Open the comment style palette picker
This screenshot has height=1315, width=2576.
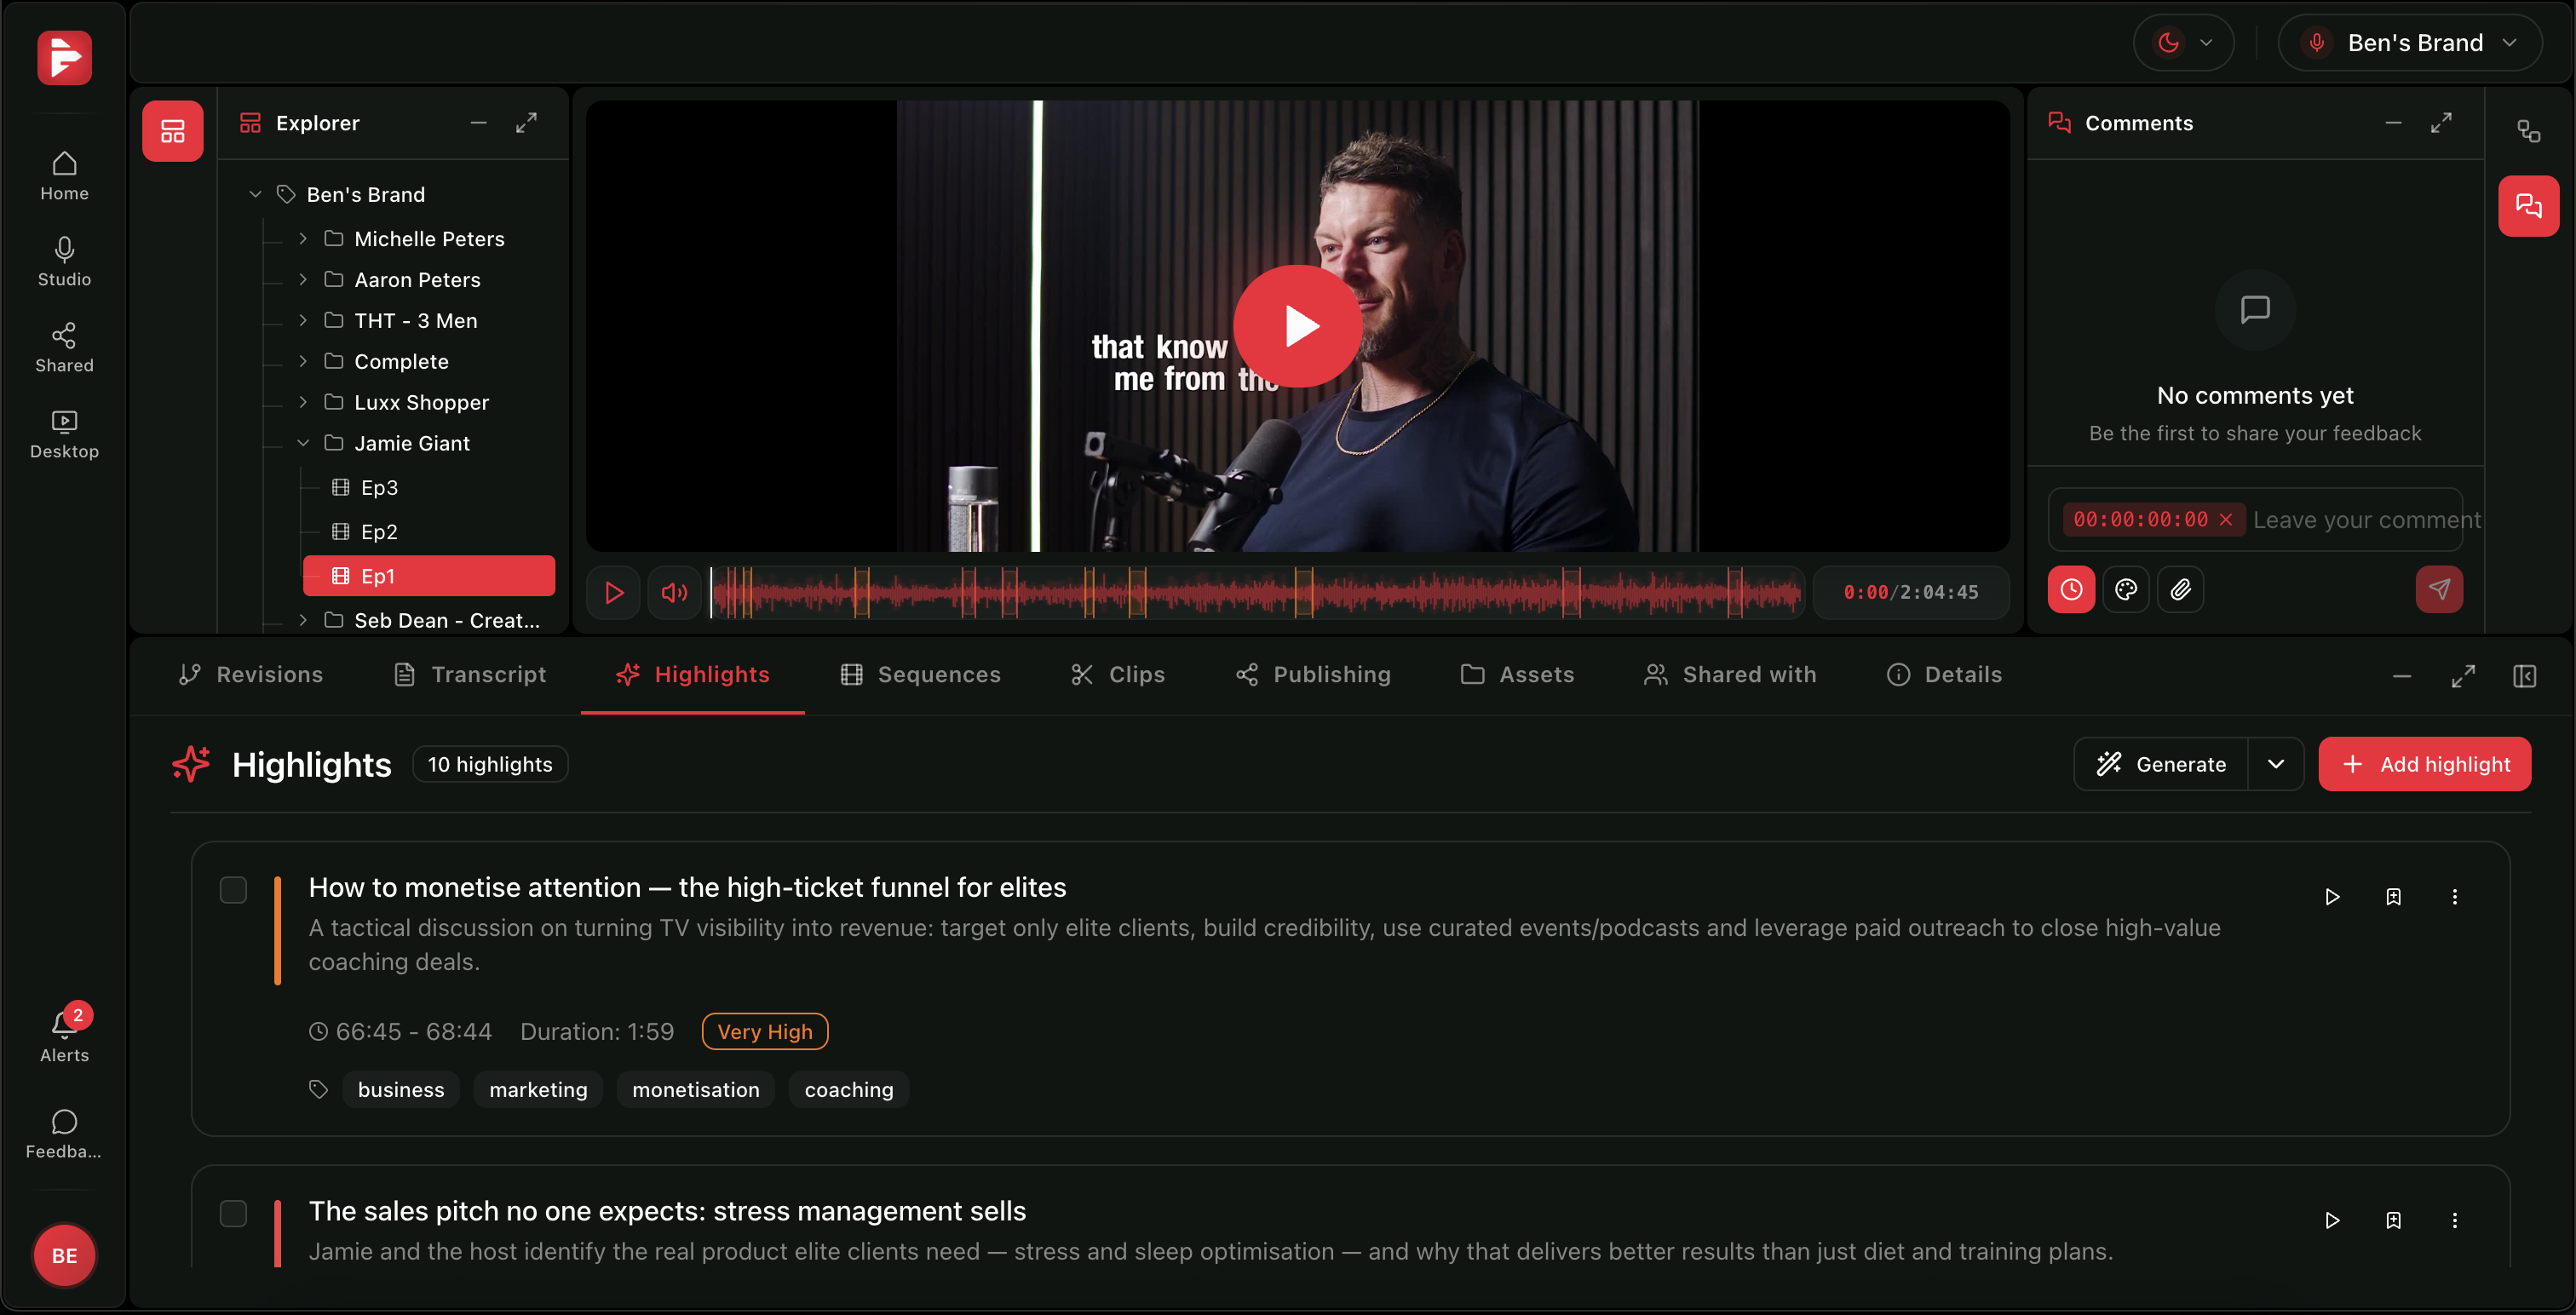pyautogui.click(x=2126, y=589)
